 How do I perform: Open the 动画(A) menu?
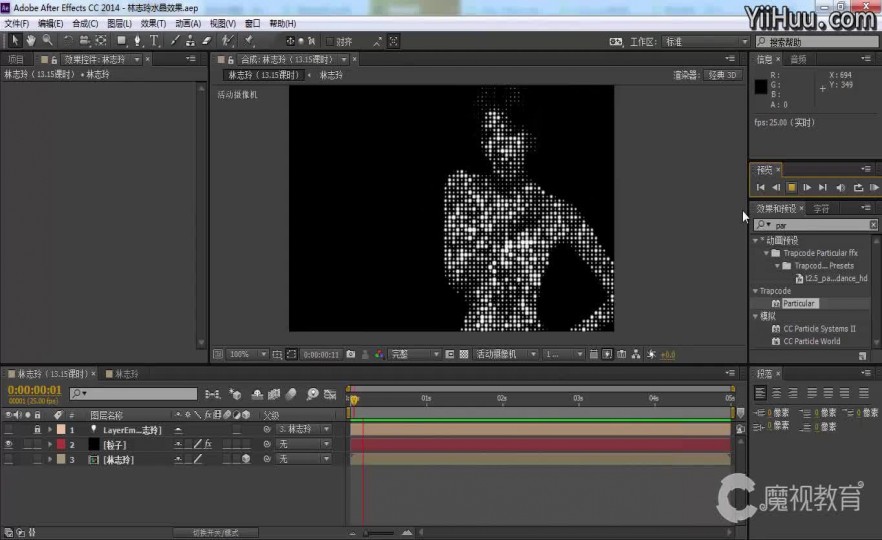click(x=188, y=24)
